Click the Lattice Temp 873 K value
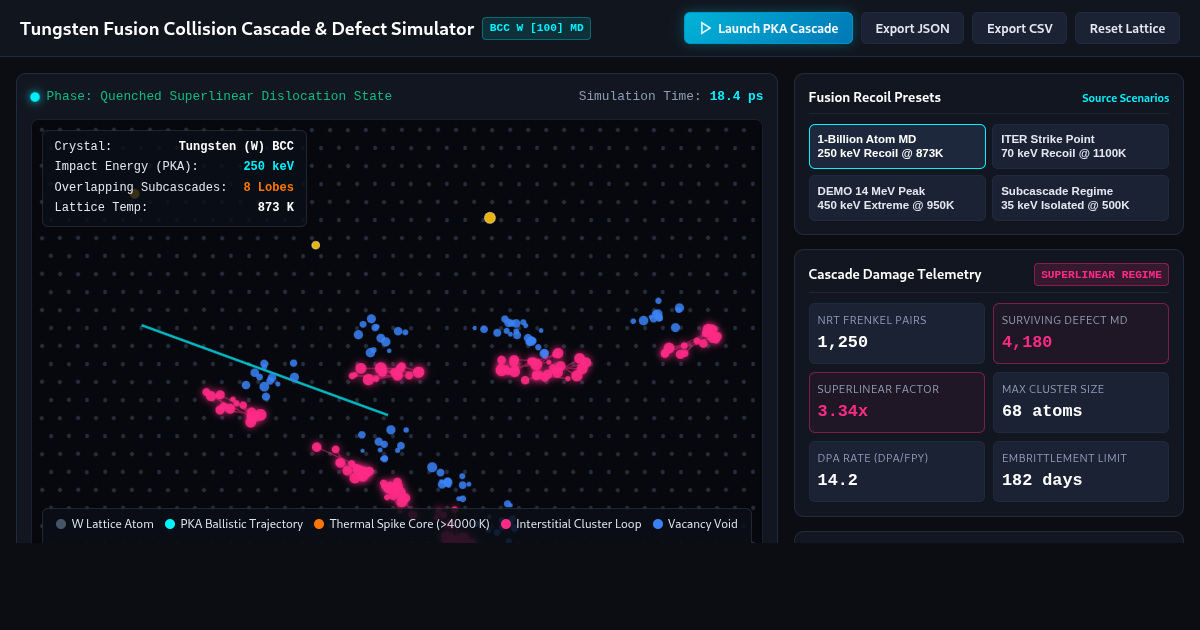1200x630 pixels. click(276, 207)
